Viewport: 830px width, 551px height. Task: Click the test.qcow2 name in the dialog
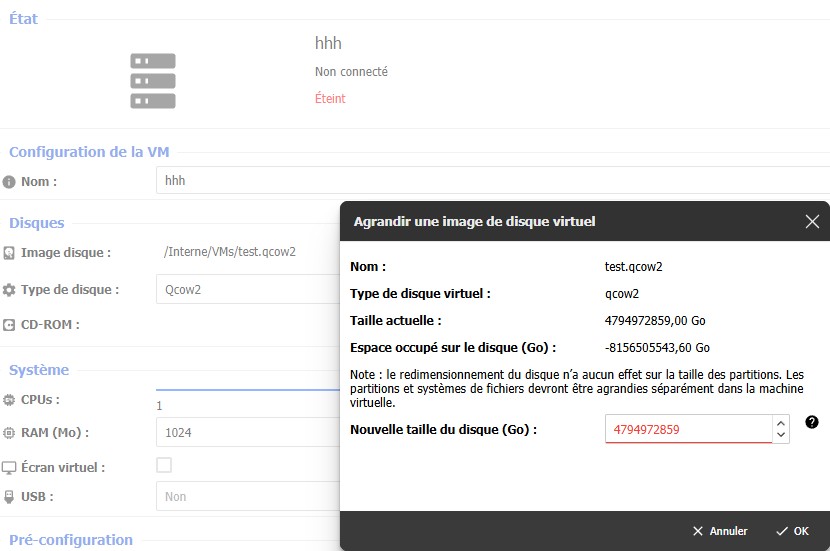tap(634, 267)
